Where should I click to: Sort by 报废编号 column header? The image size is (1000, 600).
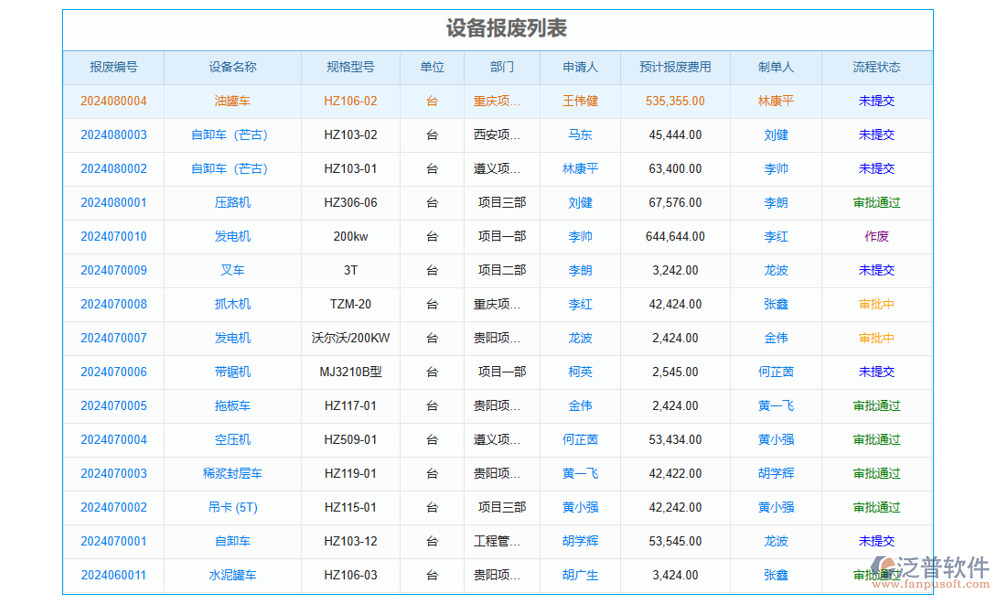pyautogui.click(x=112, y=67)
